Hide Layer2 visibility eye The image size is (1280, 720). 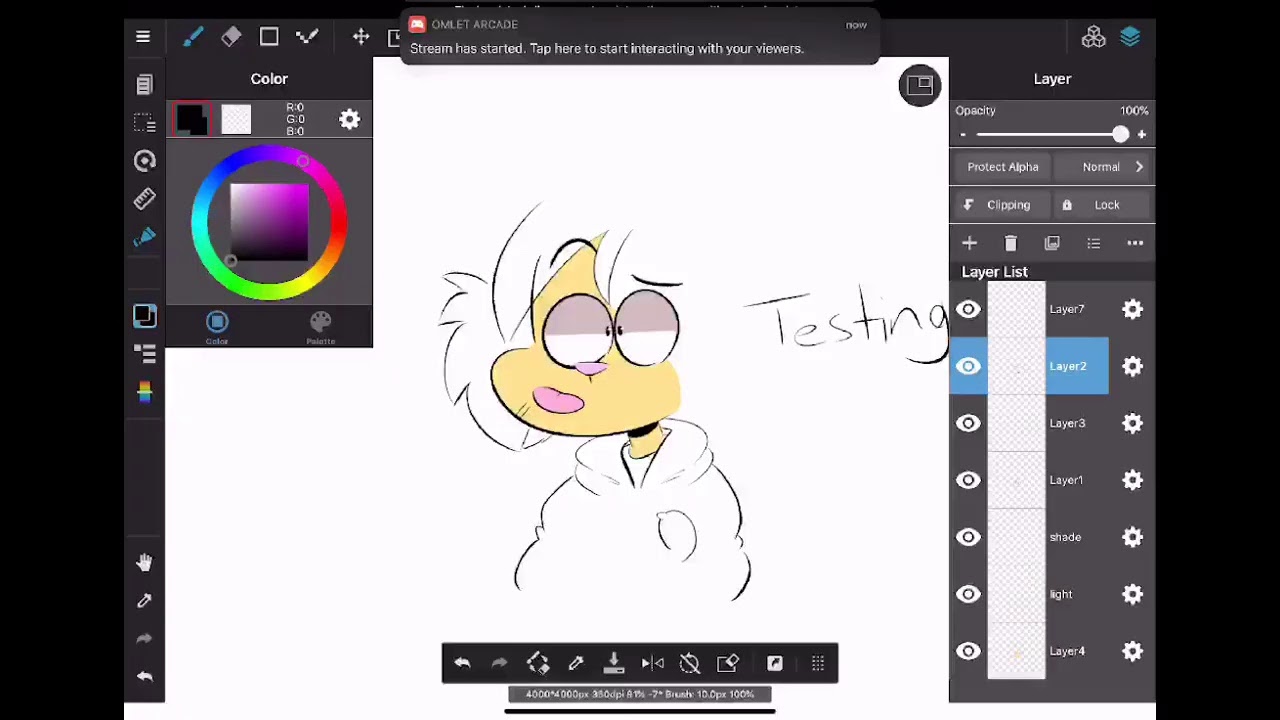[968, 367]
